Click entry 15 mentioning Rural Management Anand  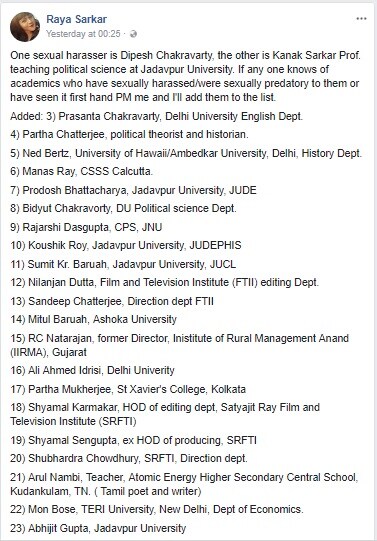pos(179,345)
